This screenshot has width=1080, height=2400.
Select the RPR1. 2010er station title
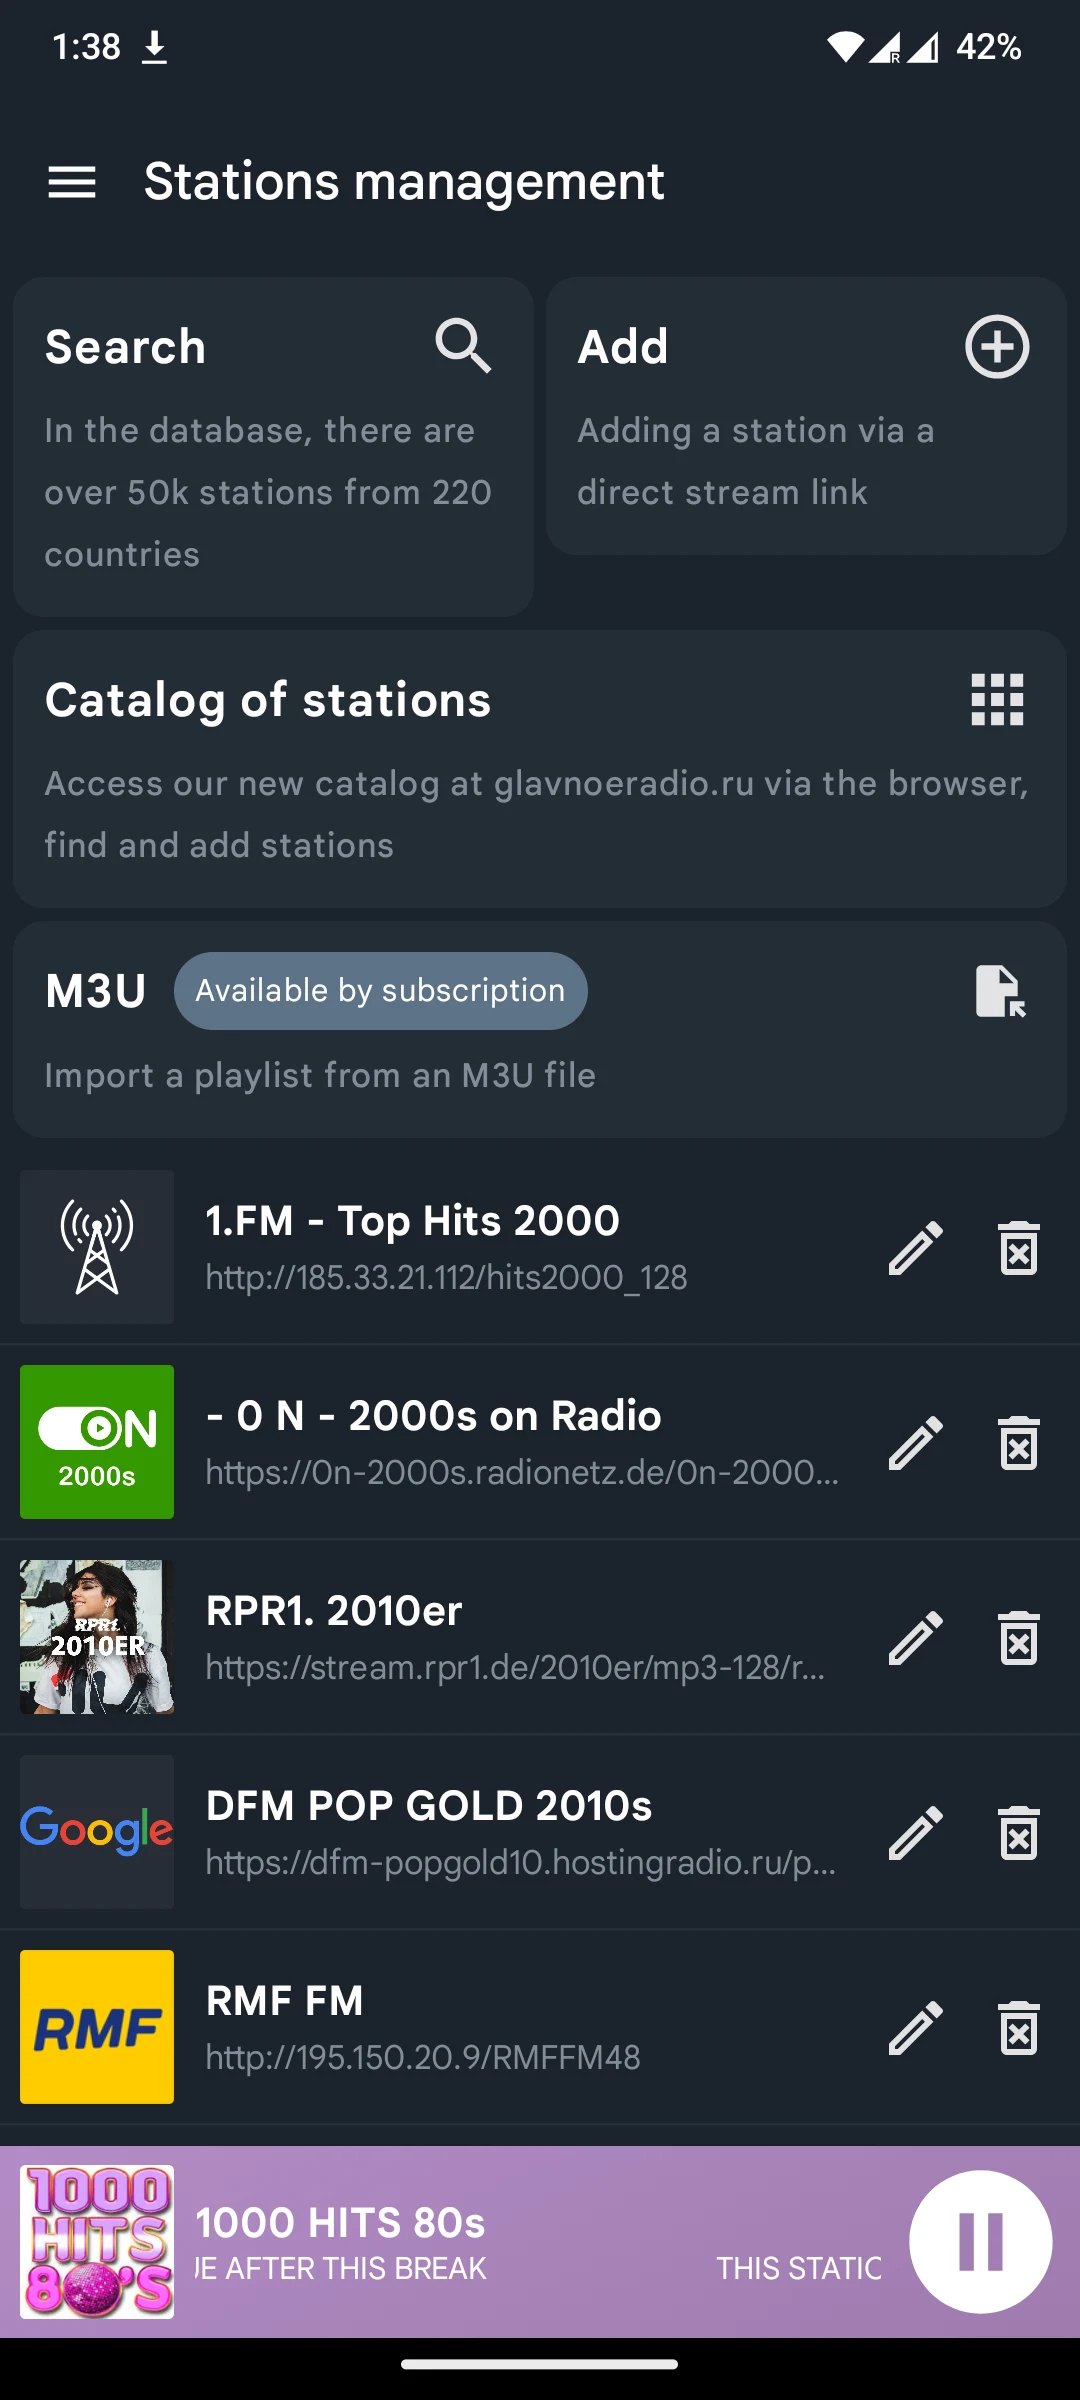[334, 1611]
